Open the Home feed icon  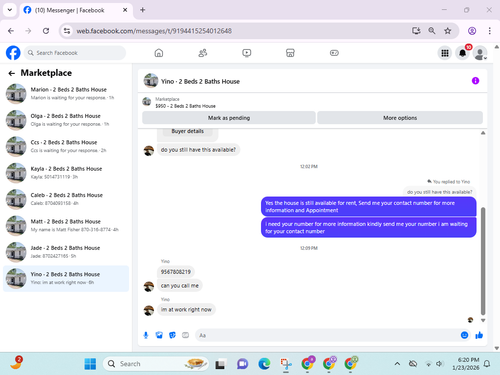159,53
